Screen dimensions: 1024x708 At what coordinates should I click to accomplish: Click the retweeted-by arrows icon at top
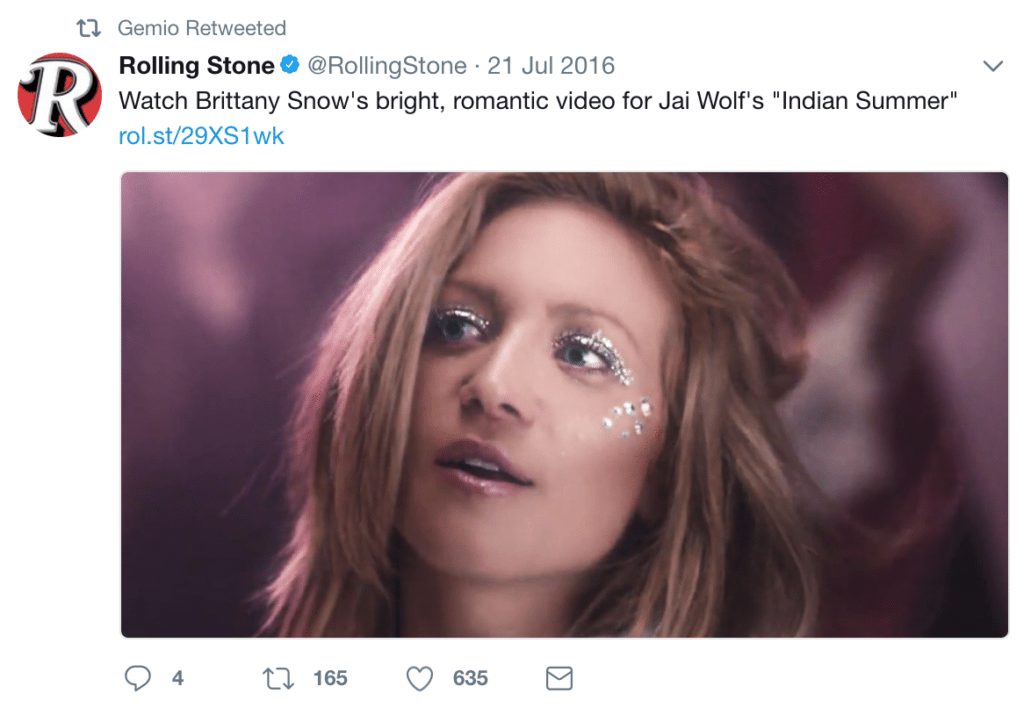89,28
